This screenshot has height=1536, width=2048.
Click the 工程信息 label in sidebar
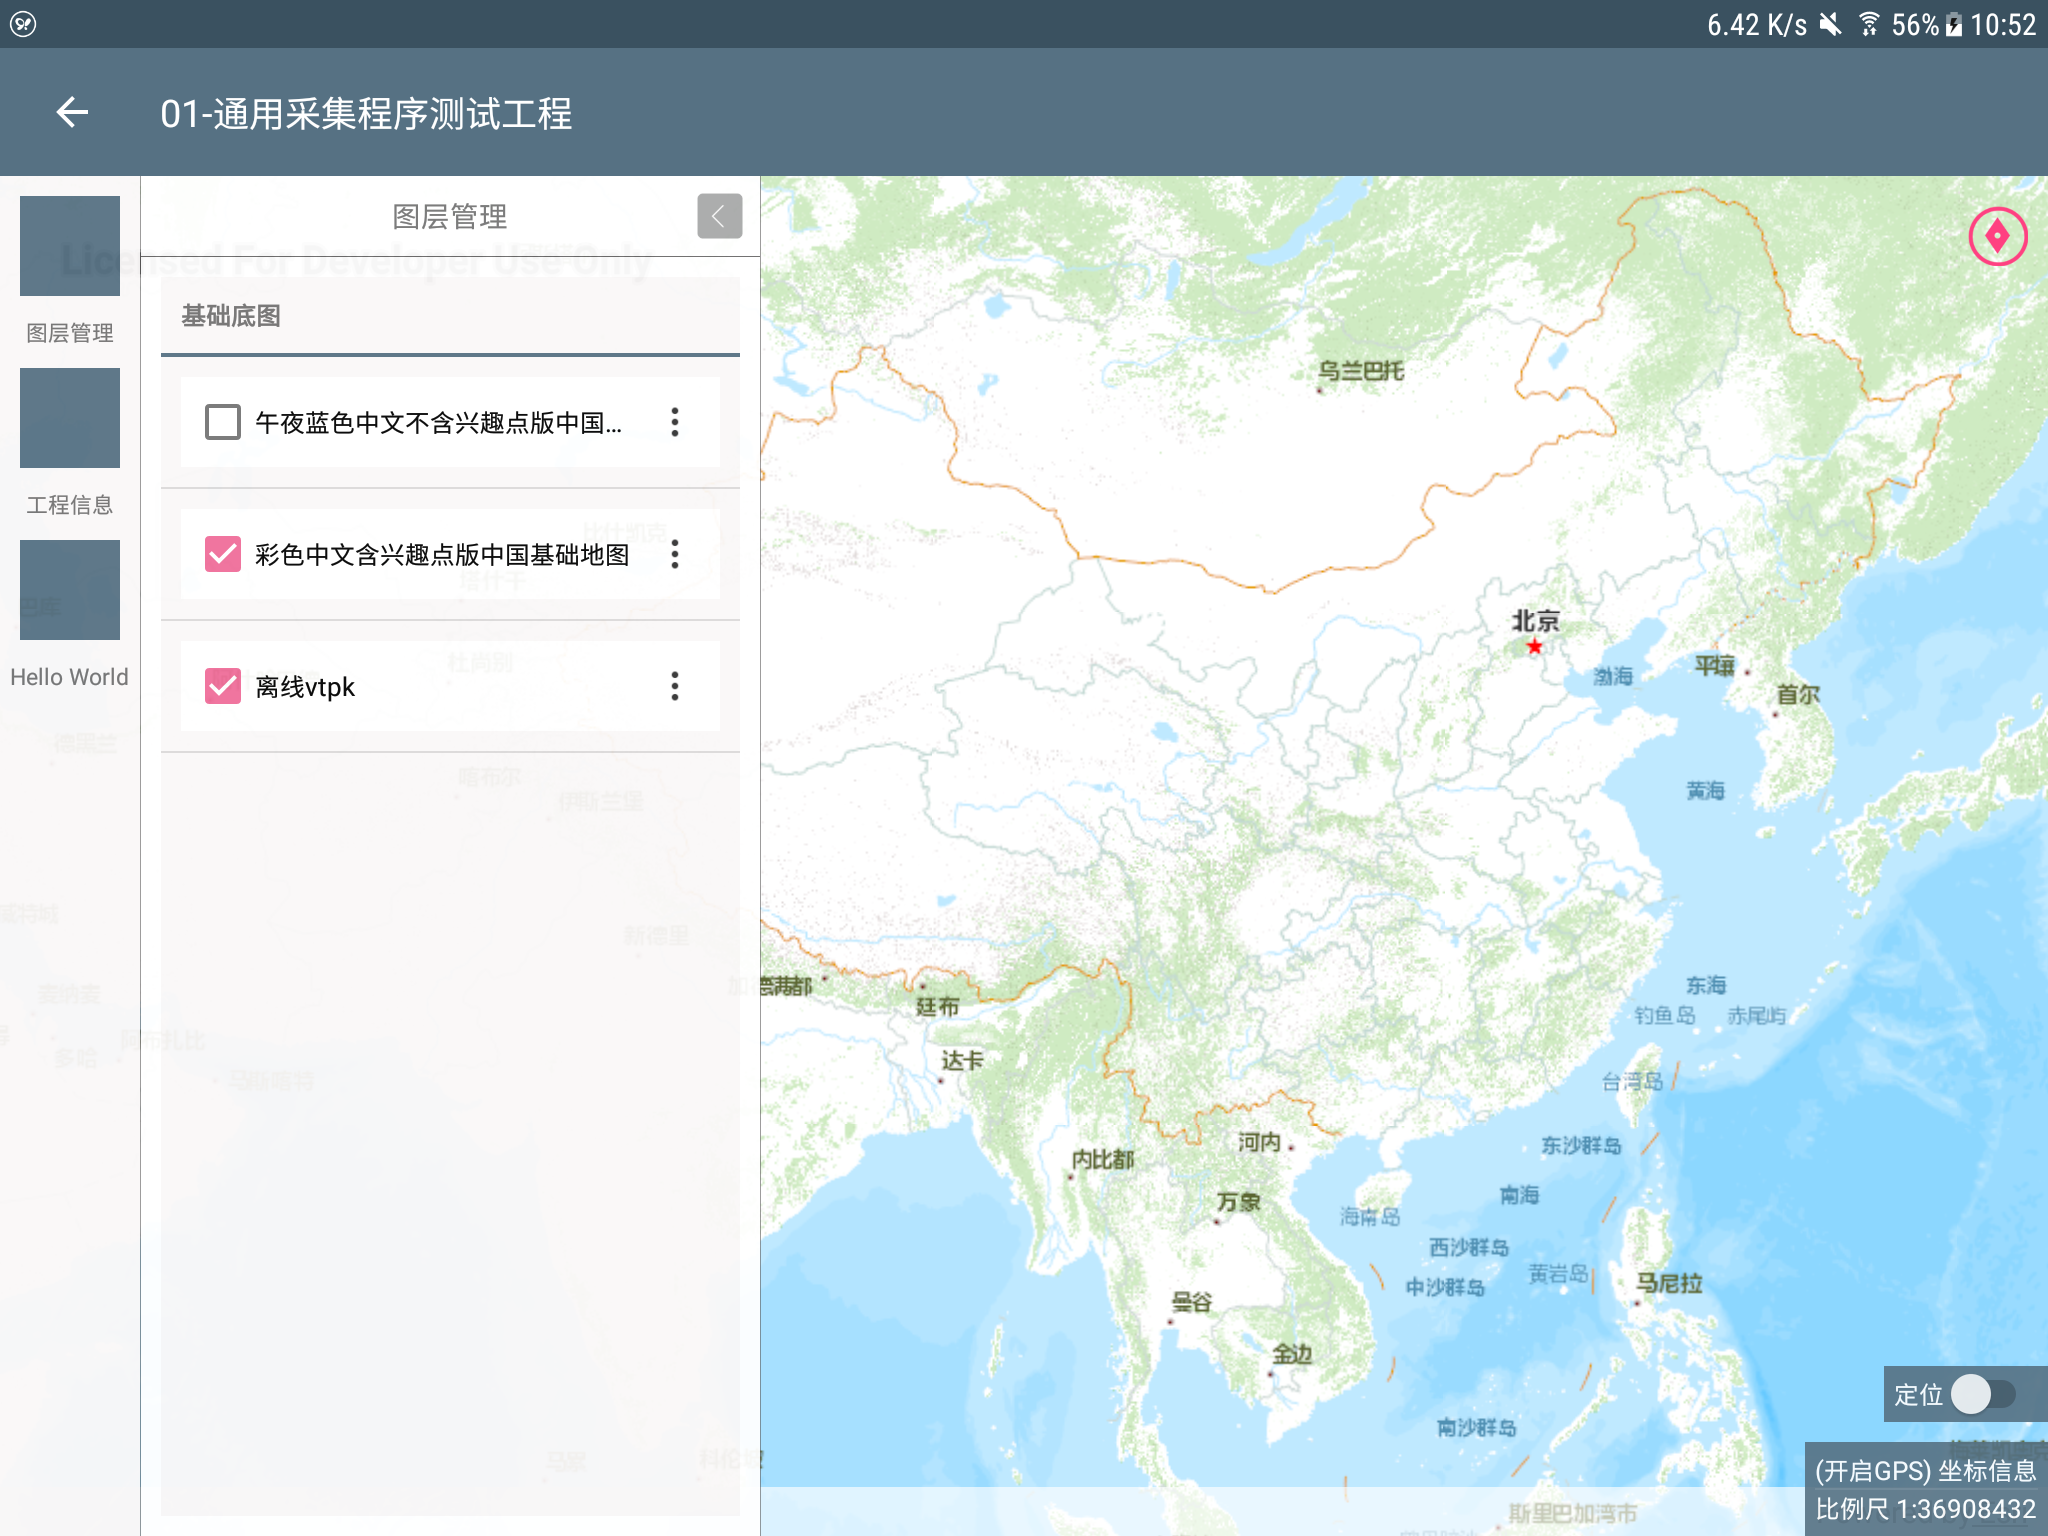pyautogui.click(x=70, y=505)
